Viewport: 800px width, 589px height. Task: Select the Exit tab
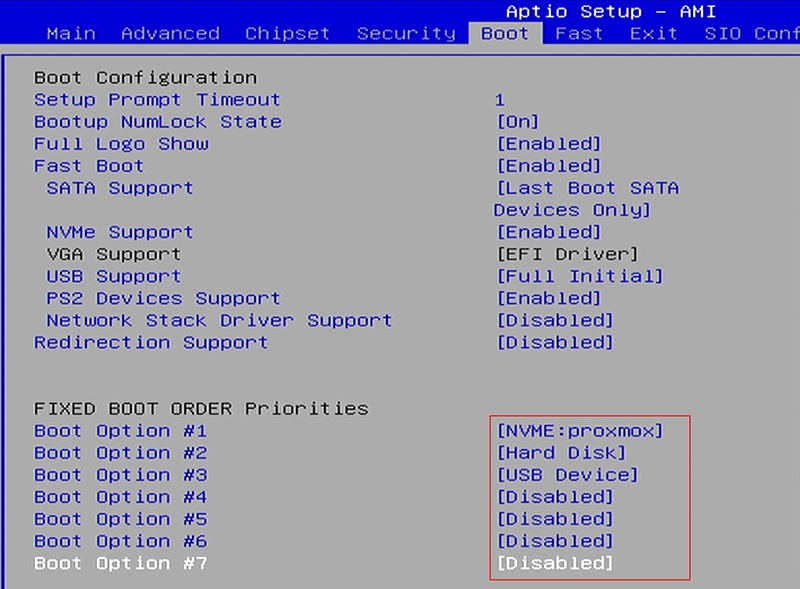[x=654, y=34]
